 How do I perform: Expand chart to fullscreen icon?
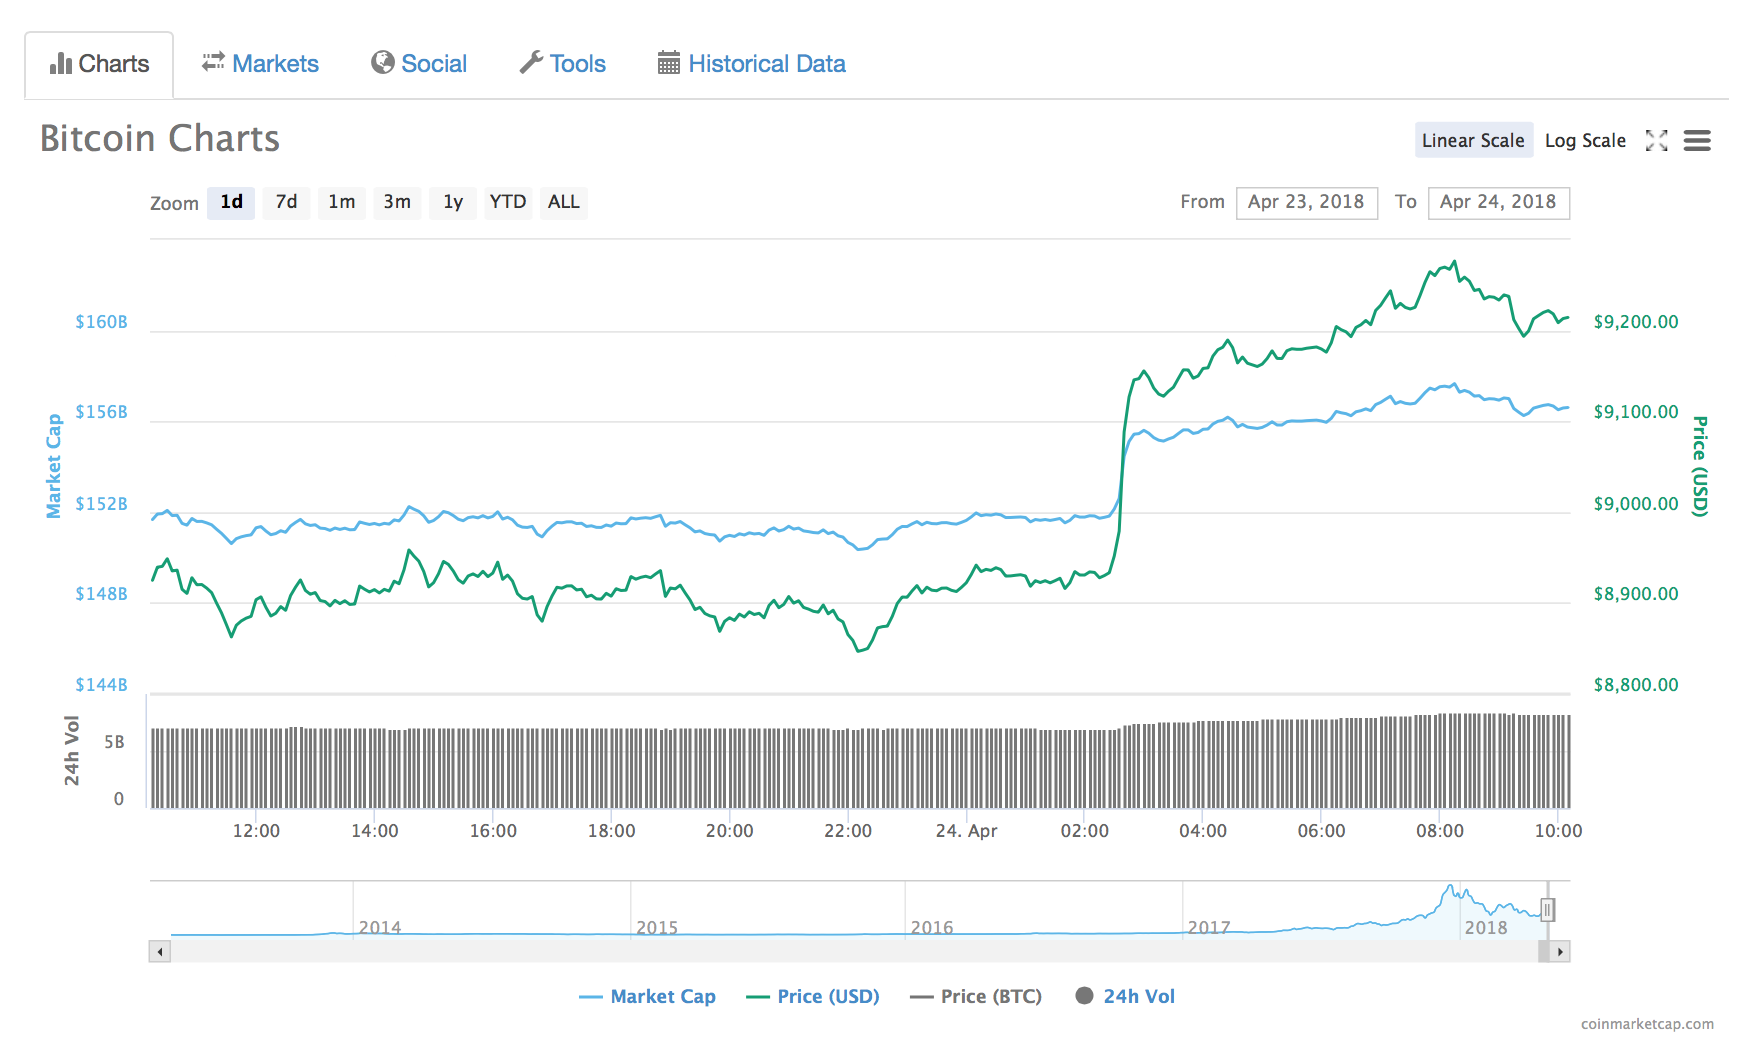click(1657, 141)
